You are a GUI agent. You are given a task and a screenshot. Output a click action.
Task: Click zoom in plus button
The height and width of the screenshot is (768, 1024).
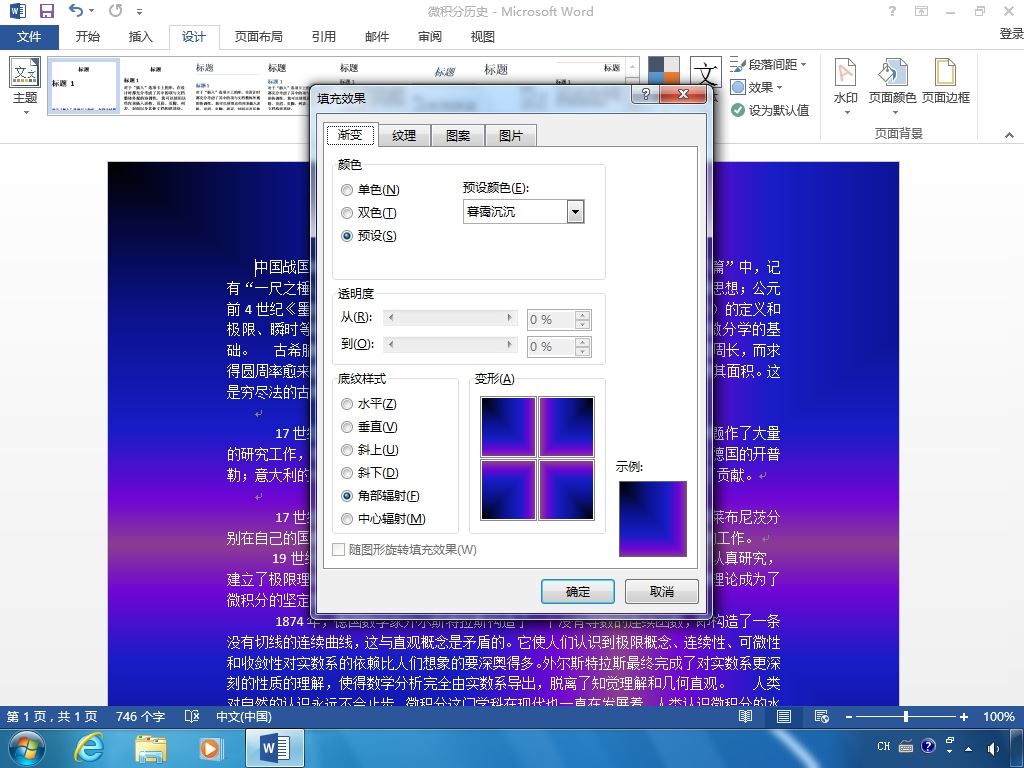[x=963, y=716]
